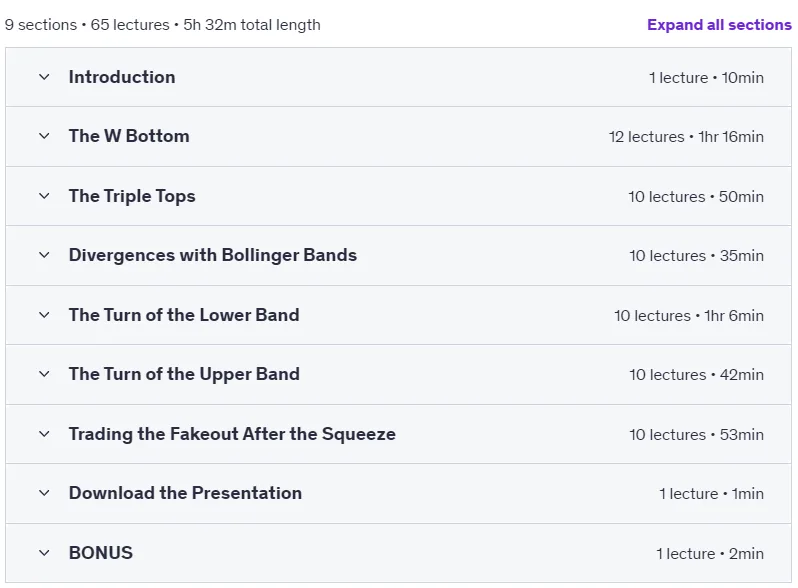Open The Turn of the Upper Band heading

[184, 374]
